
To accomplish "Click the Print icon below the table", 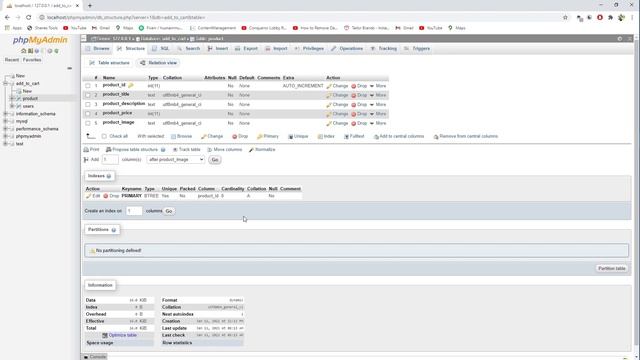I will tap(86, 150).
